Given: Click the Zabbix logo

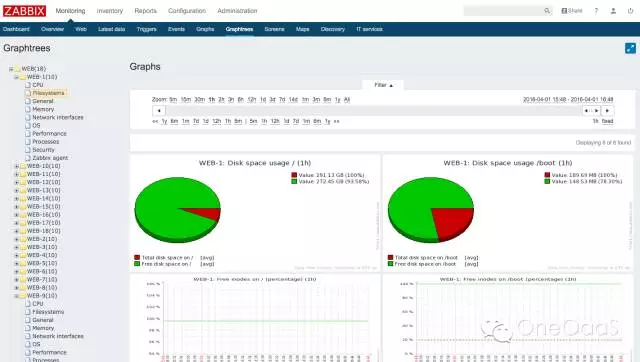Looking at the screenshot, I should (x=24, y=11).
